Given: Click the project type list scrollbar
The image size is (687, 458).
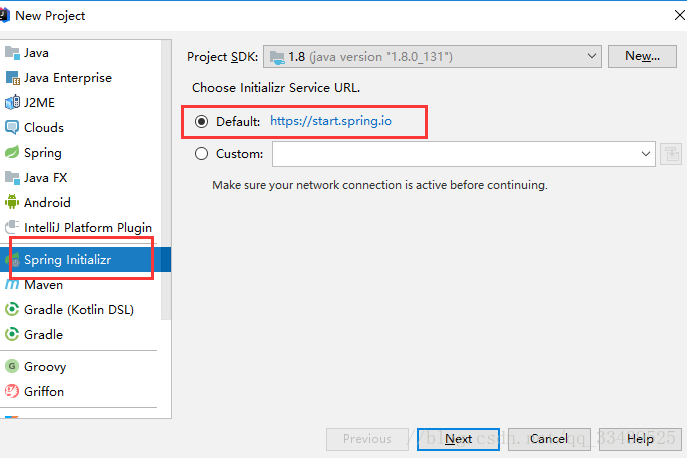Looking at the screenshot, I should [166, 180].
